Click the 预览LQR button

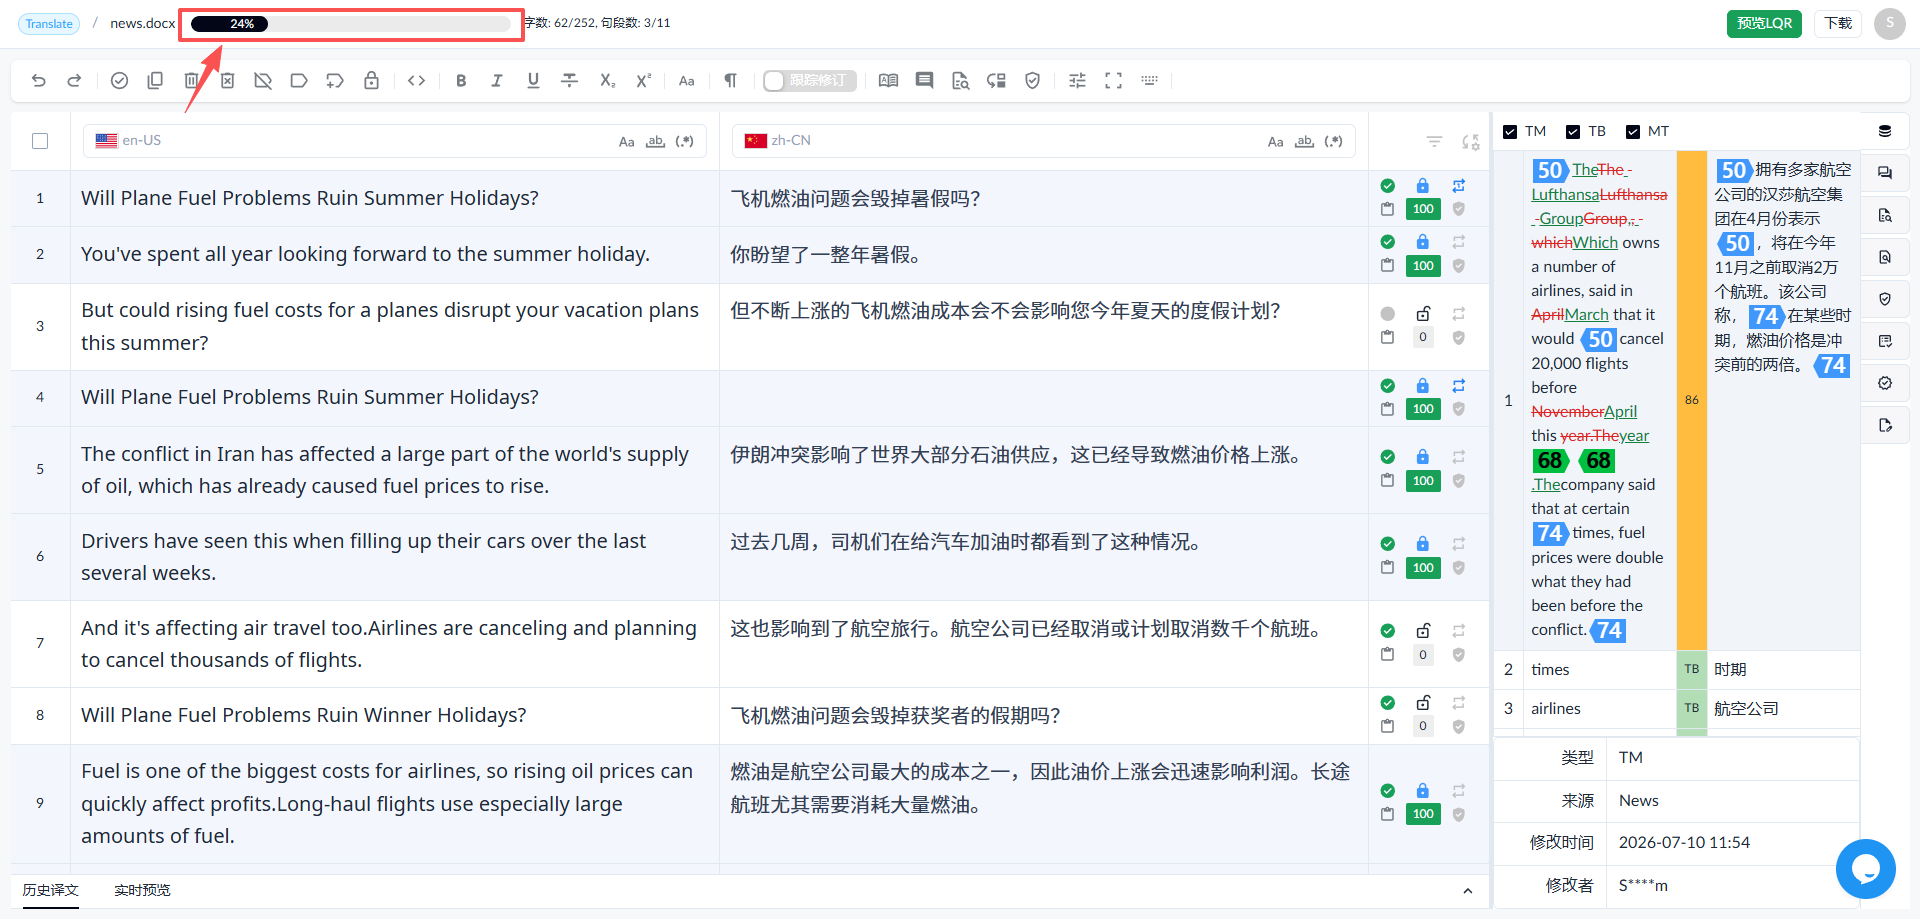coord(1764,23)
